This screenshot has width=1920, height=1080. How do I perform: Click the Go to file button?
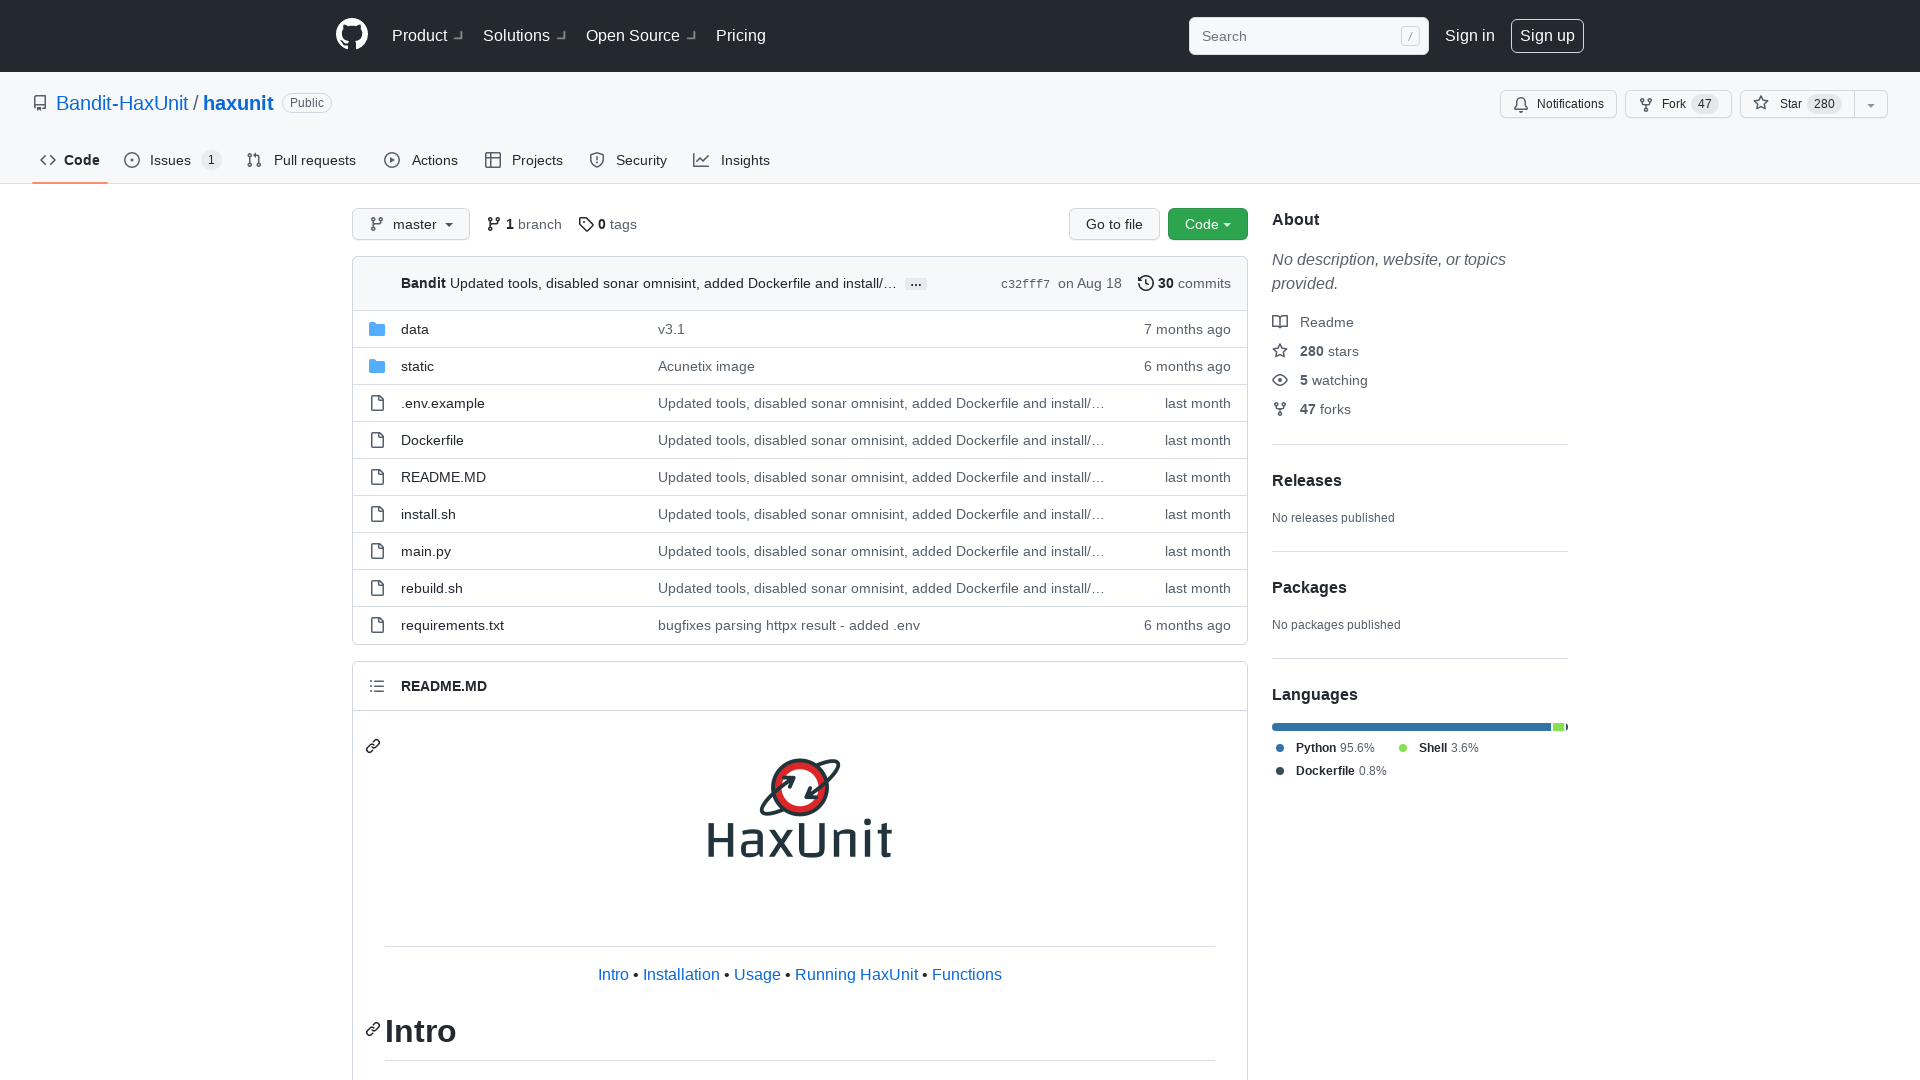click(1114, 224)
